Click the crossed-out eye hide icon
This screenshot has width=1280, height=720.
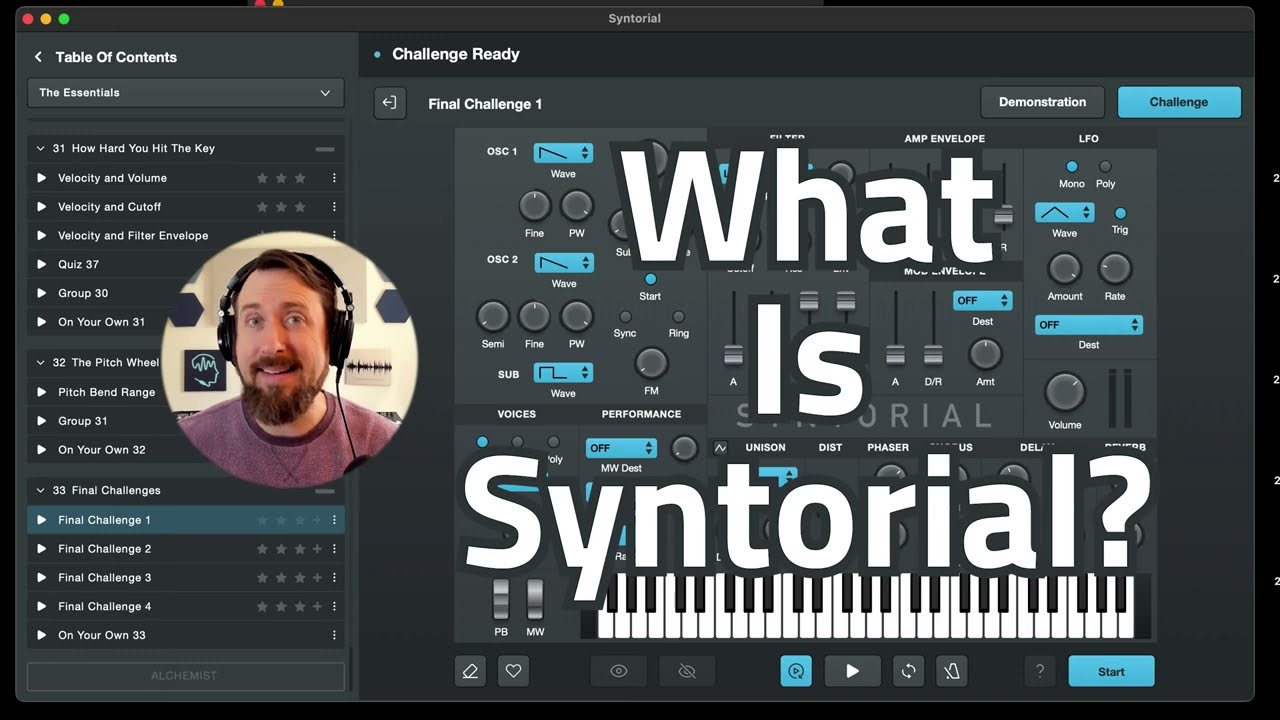687,671
